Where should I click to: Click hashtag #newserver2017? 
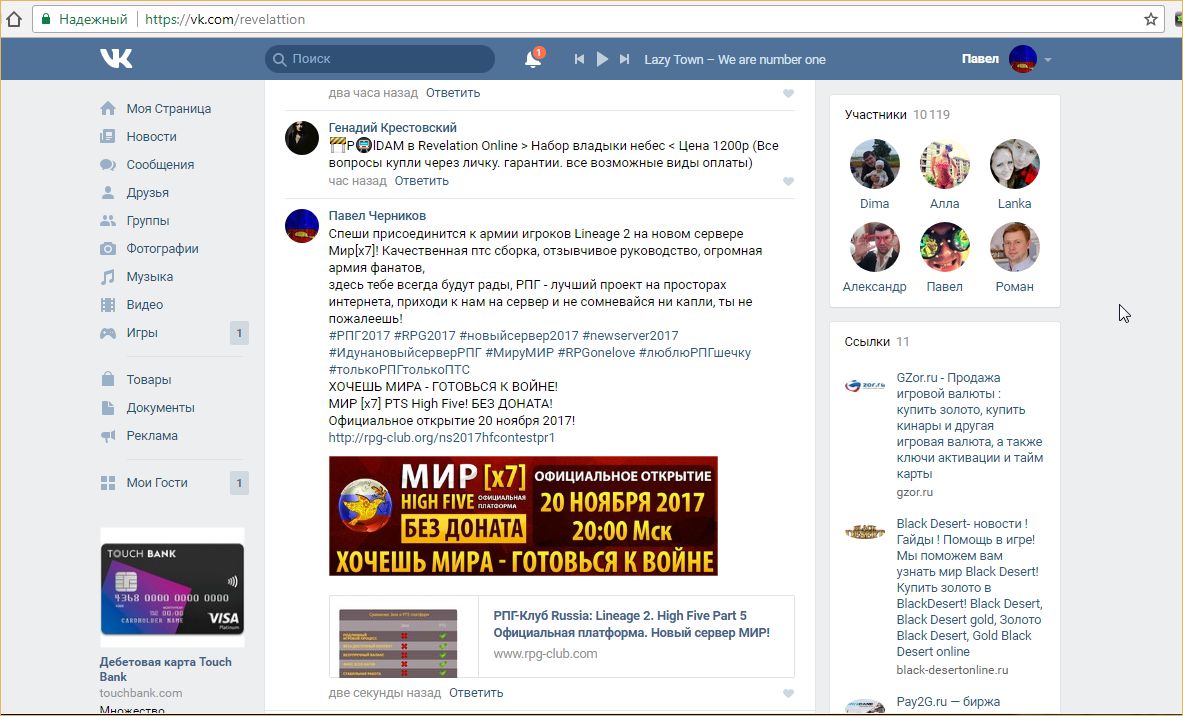630,336
